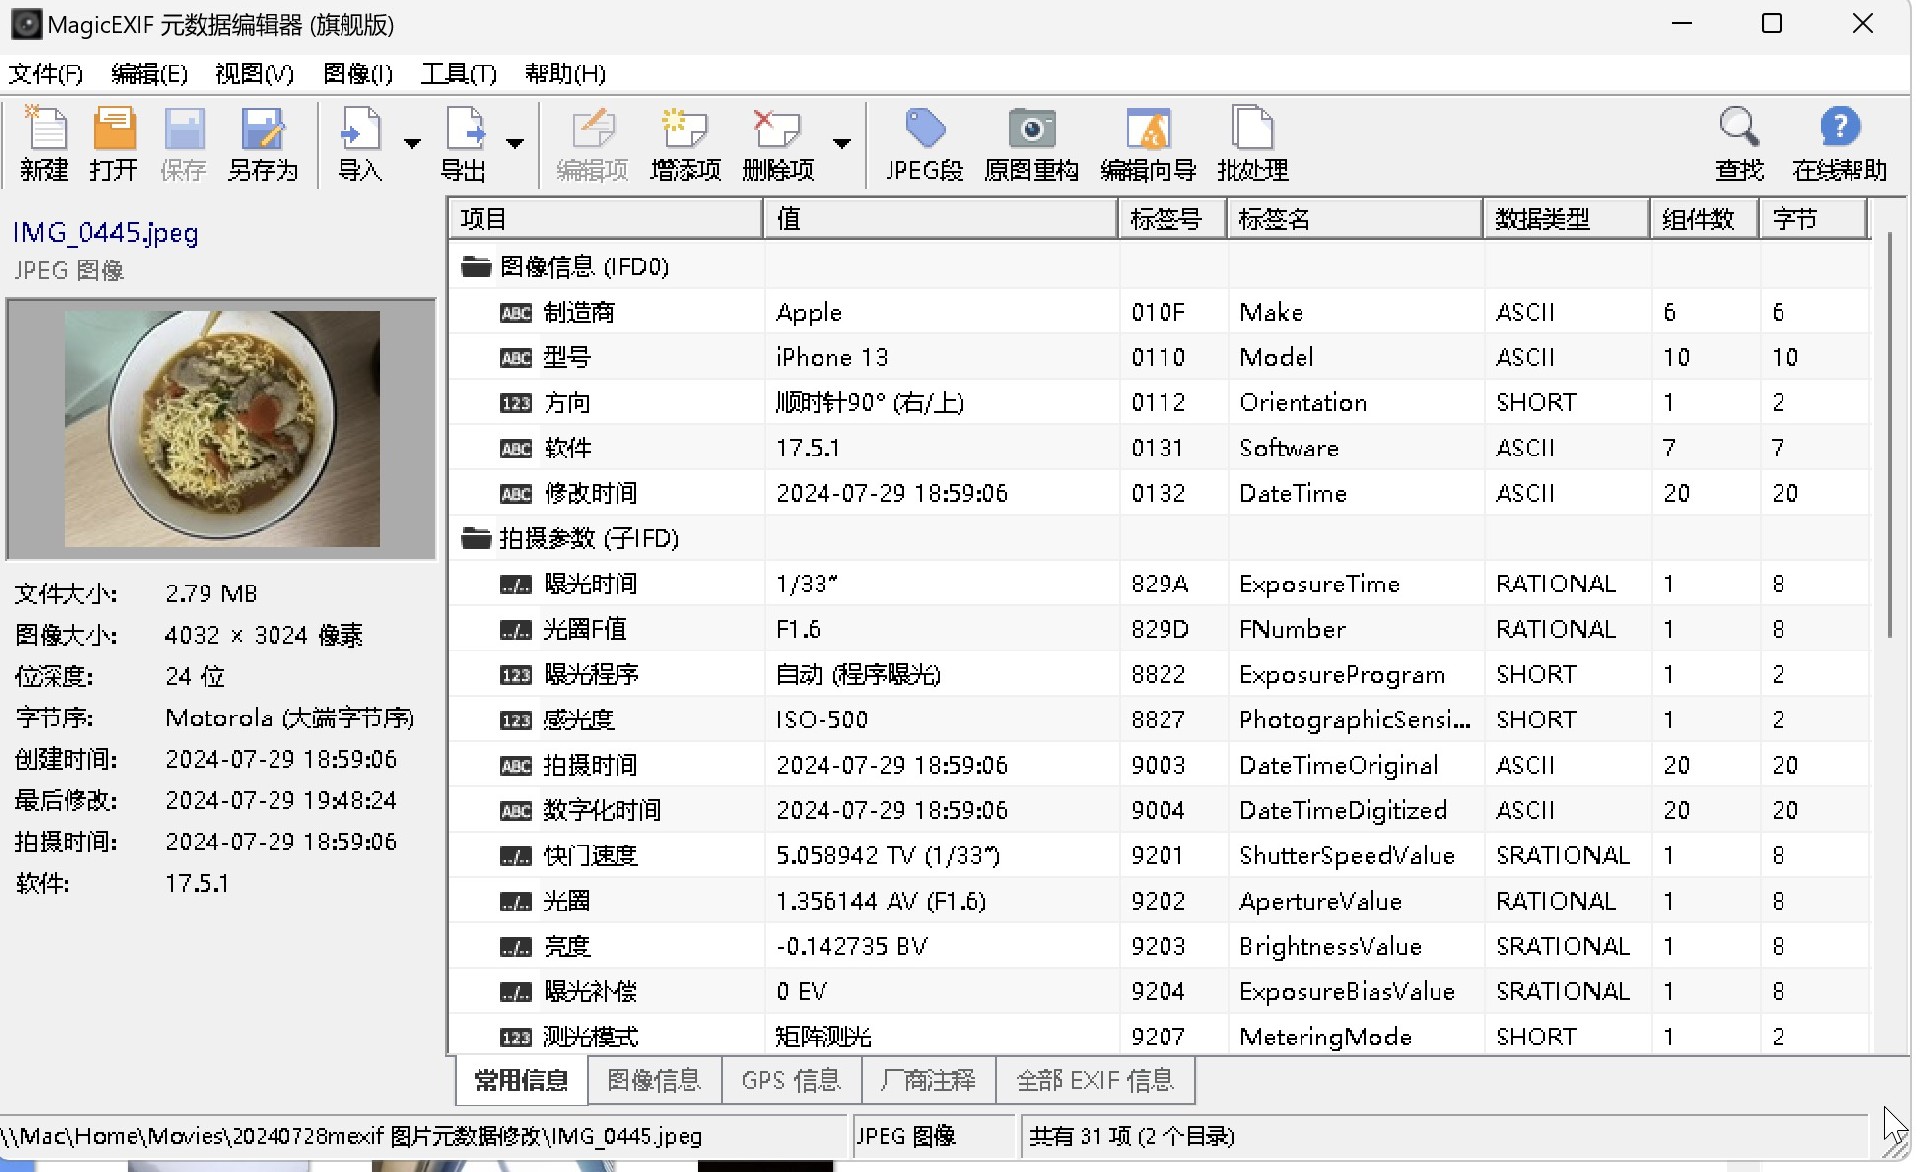Sort by the 组件数 column header
Viewport: 1920px width, 1172px height.
coord(1704,219)
